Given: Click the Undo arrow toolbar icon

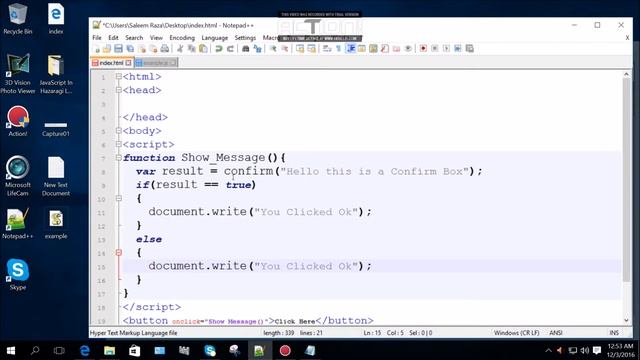Looking at the screenshot, I should coord(219,49).
